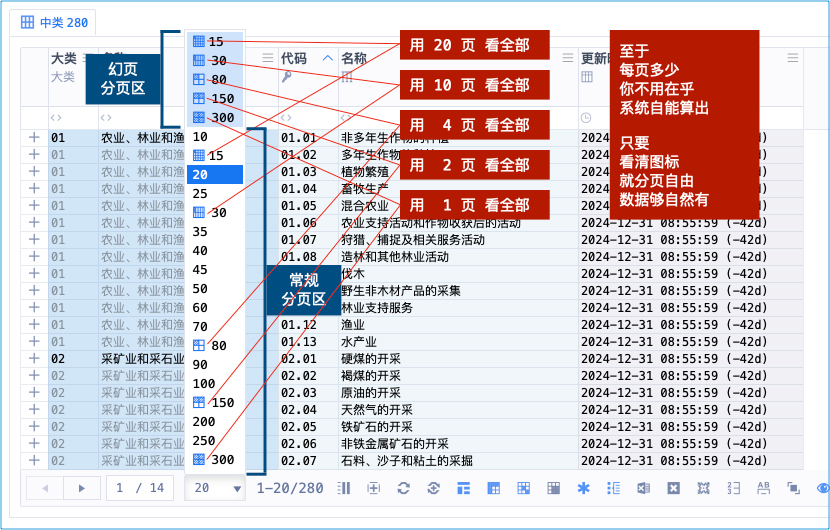Image resolution: width=830 pixels, height=530 pixels.
Task: Click the blue asterisk icon in toolbar
Action: pyautogui.click(x=583, y=488)
